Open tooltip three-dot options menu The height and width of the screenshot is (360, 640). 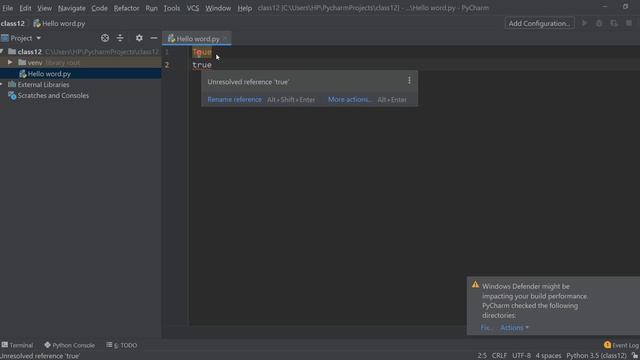pyautogui.click(x=409, y=81)
